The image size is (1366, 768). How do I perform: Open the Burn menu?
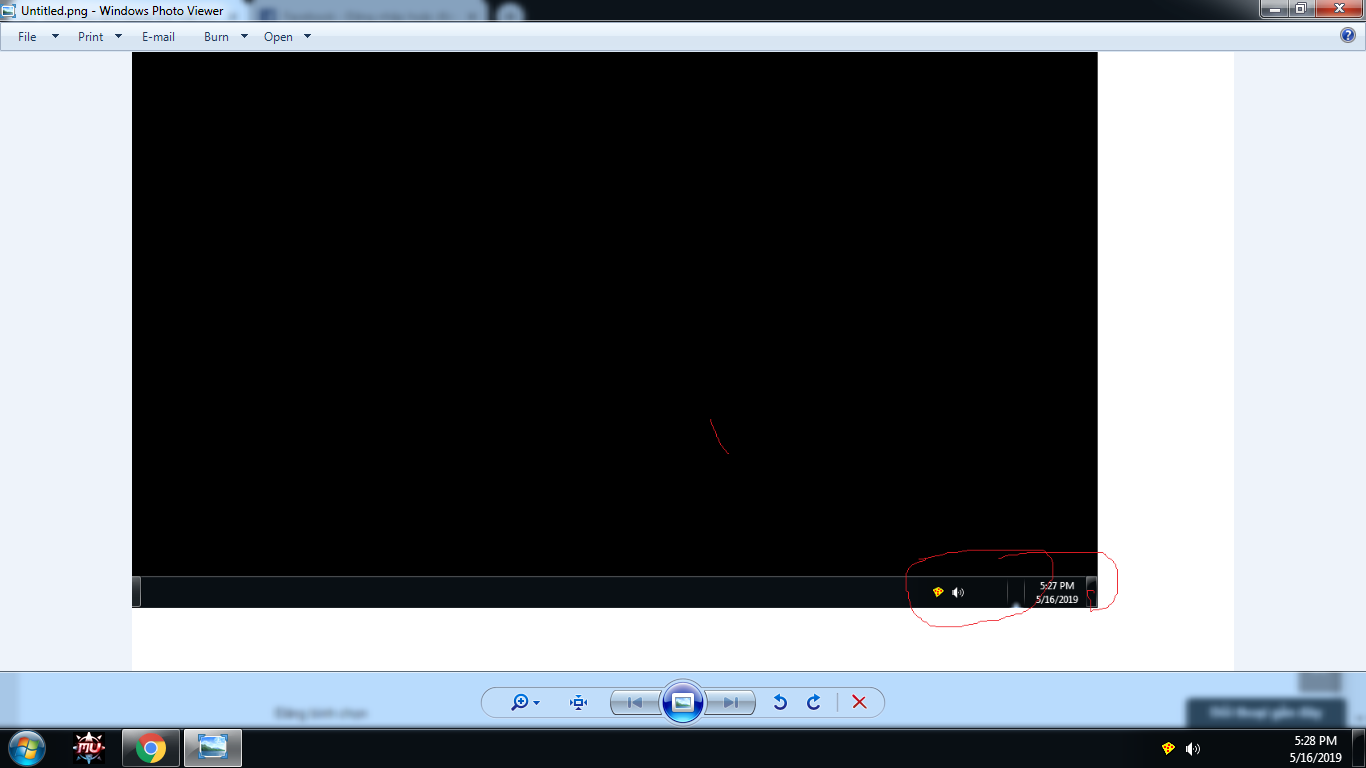[226, 37]
